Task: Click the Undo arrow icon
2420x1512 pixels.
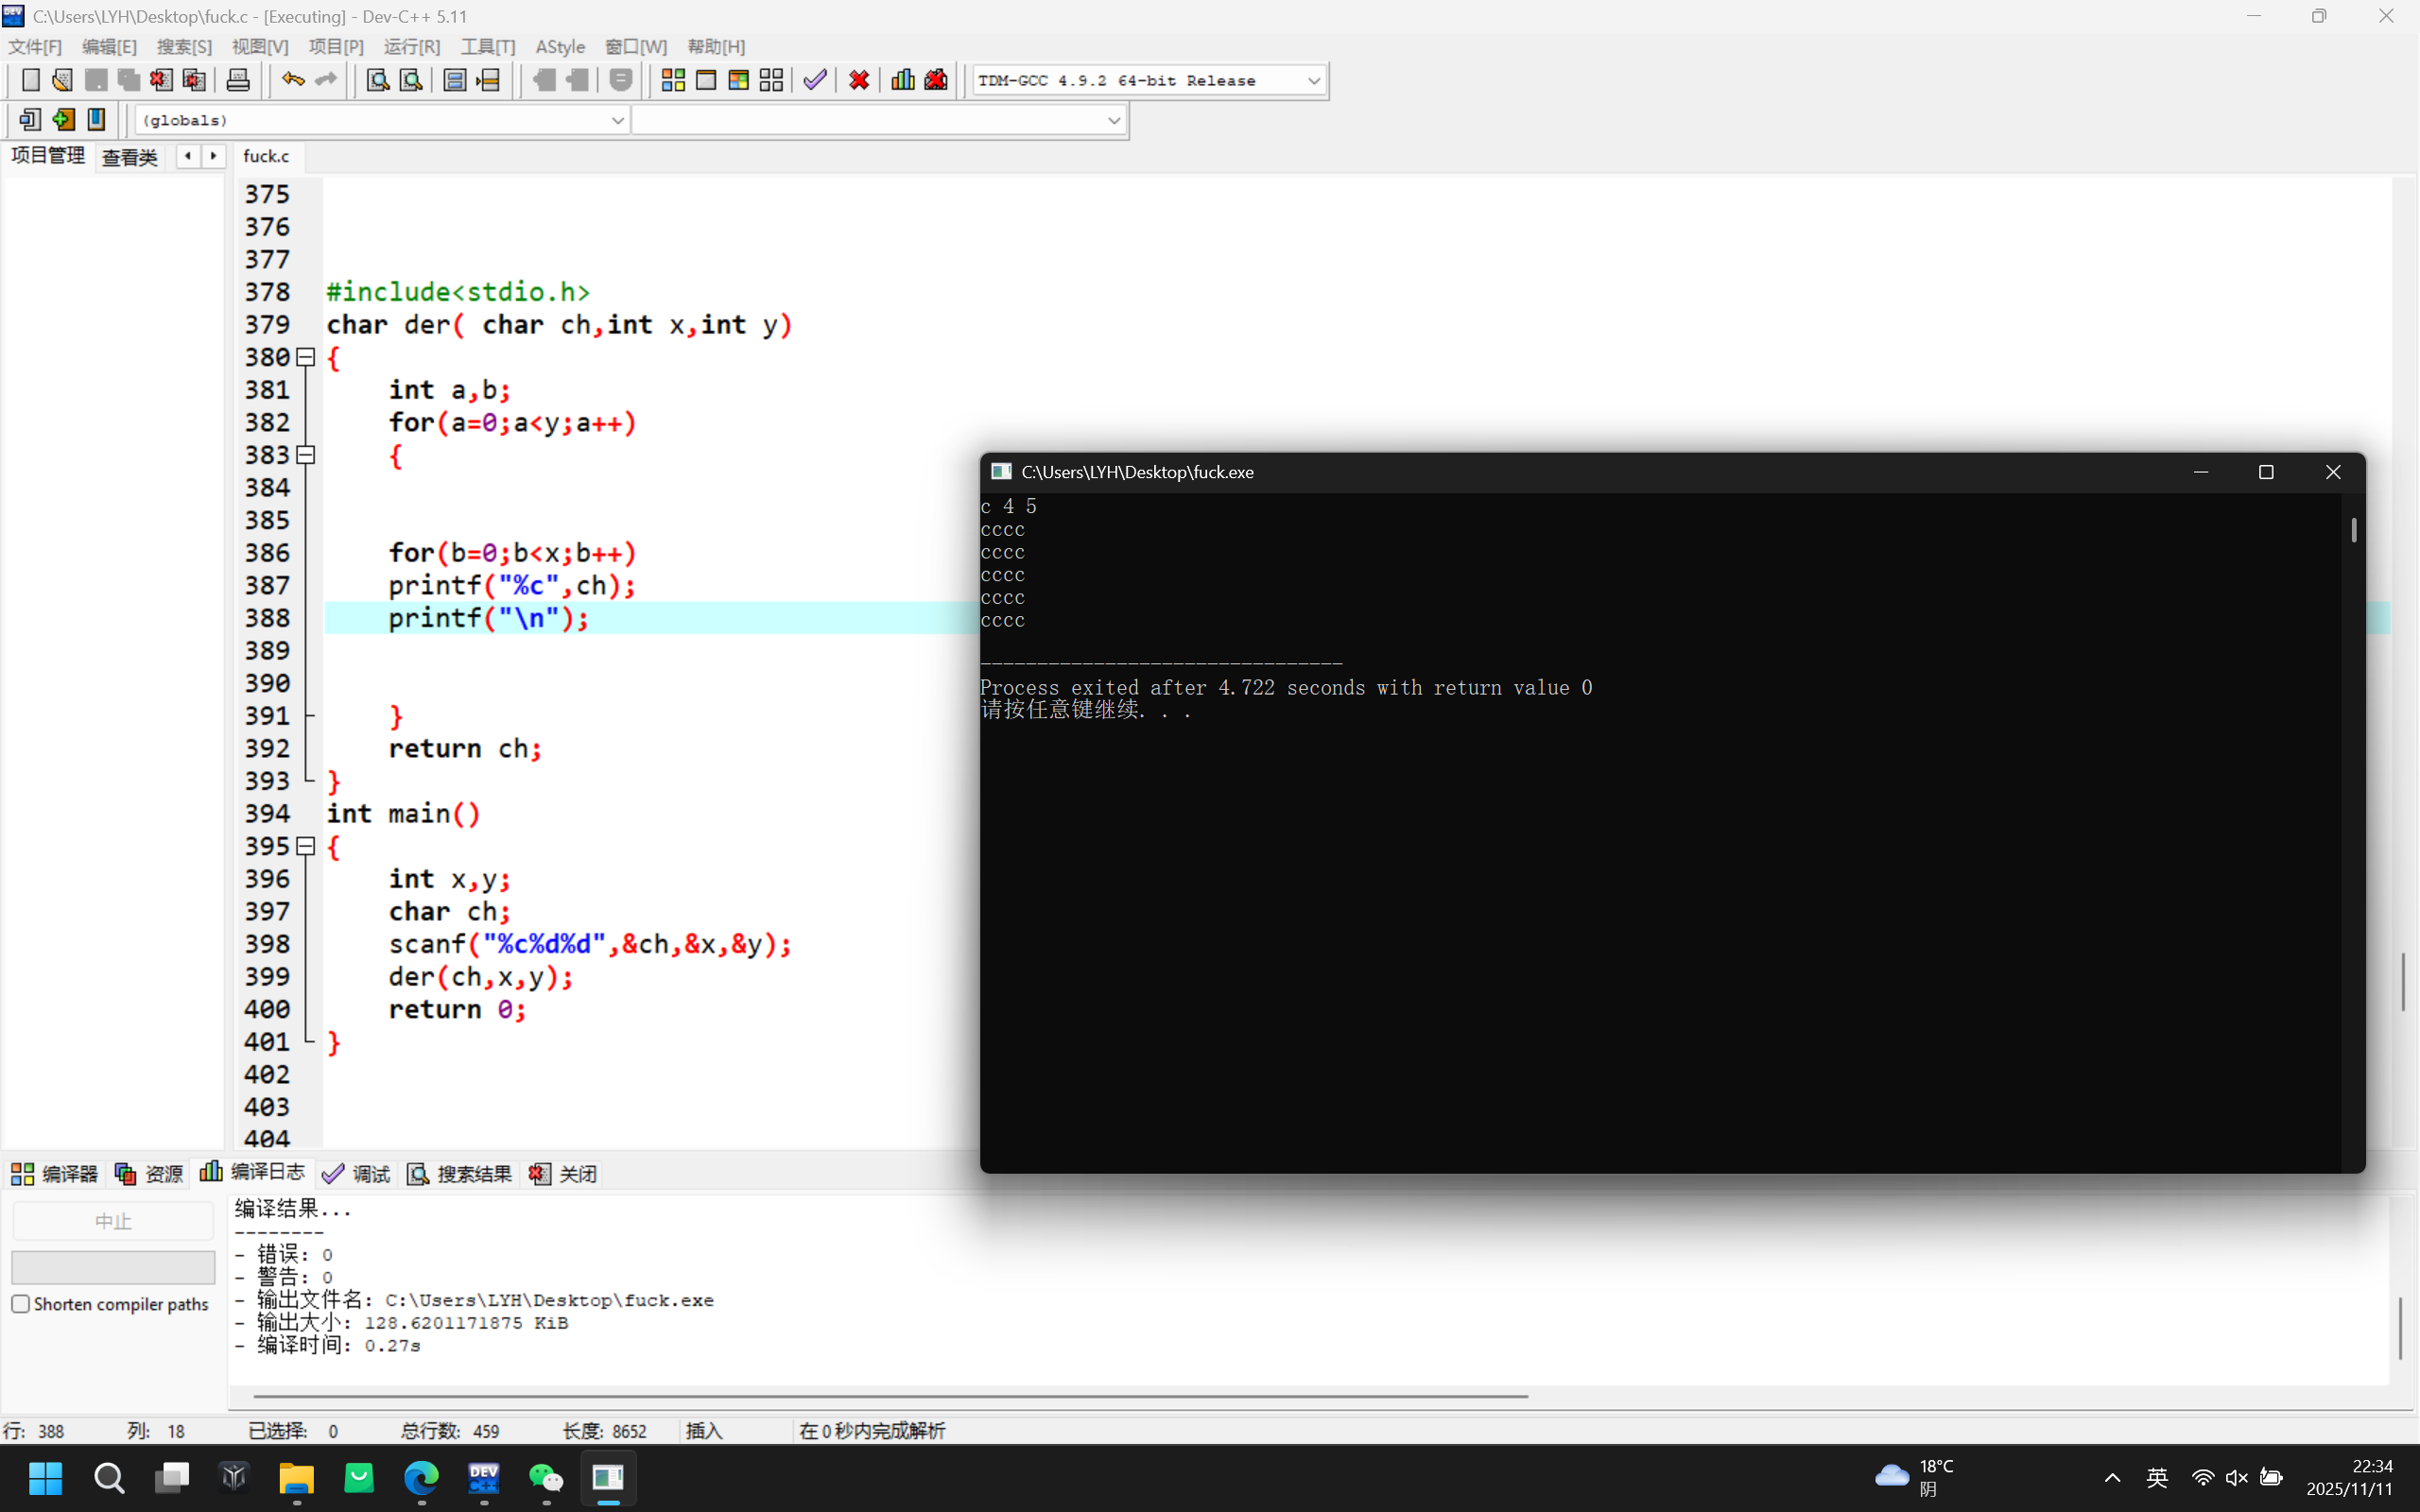Action: pos(292,80)
